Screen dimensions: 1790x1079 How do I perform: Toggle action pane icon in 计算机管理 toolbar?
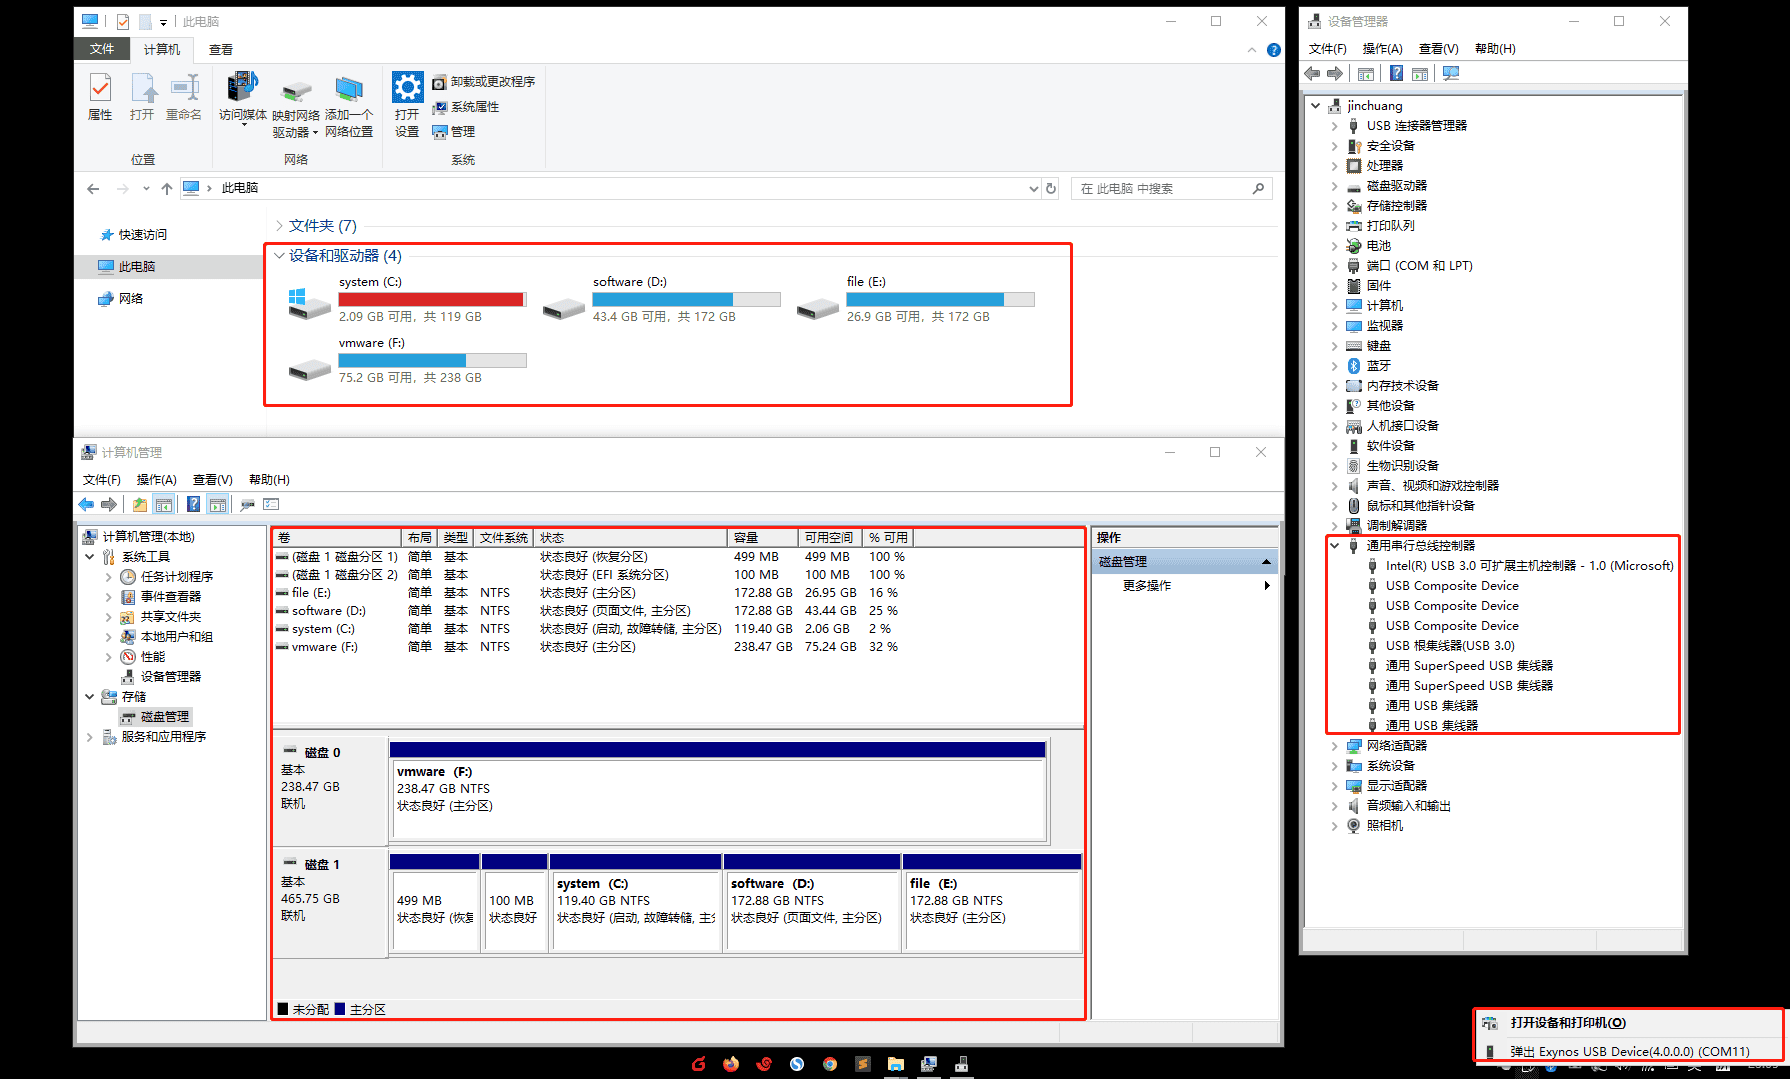coord(218,505)
